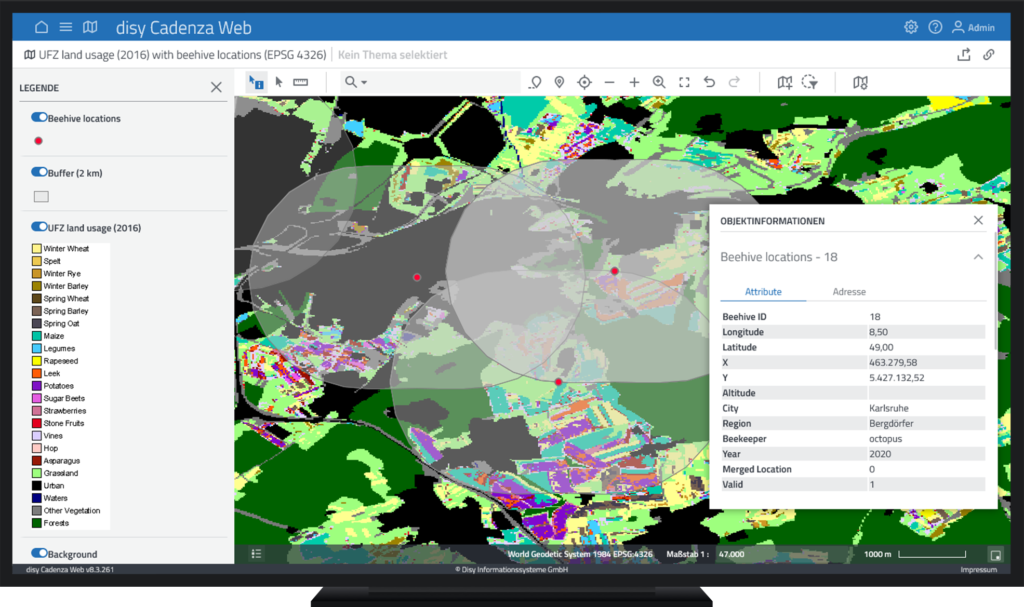Click the Rapeseed yellow legend swatch
This screenshot has height=607, width=1024.
(x=37, y=361)
